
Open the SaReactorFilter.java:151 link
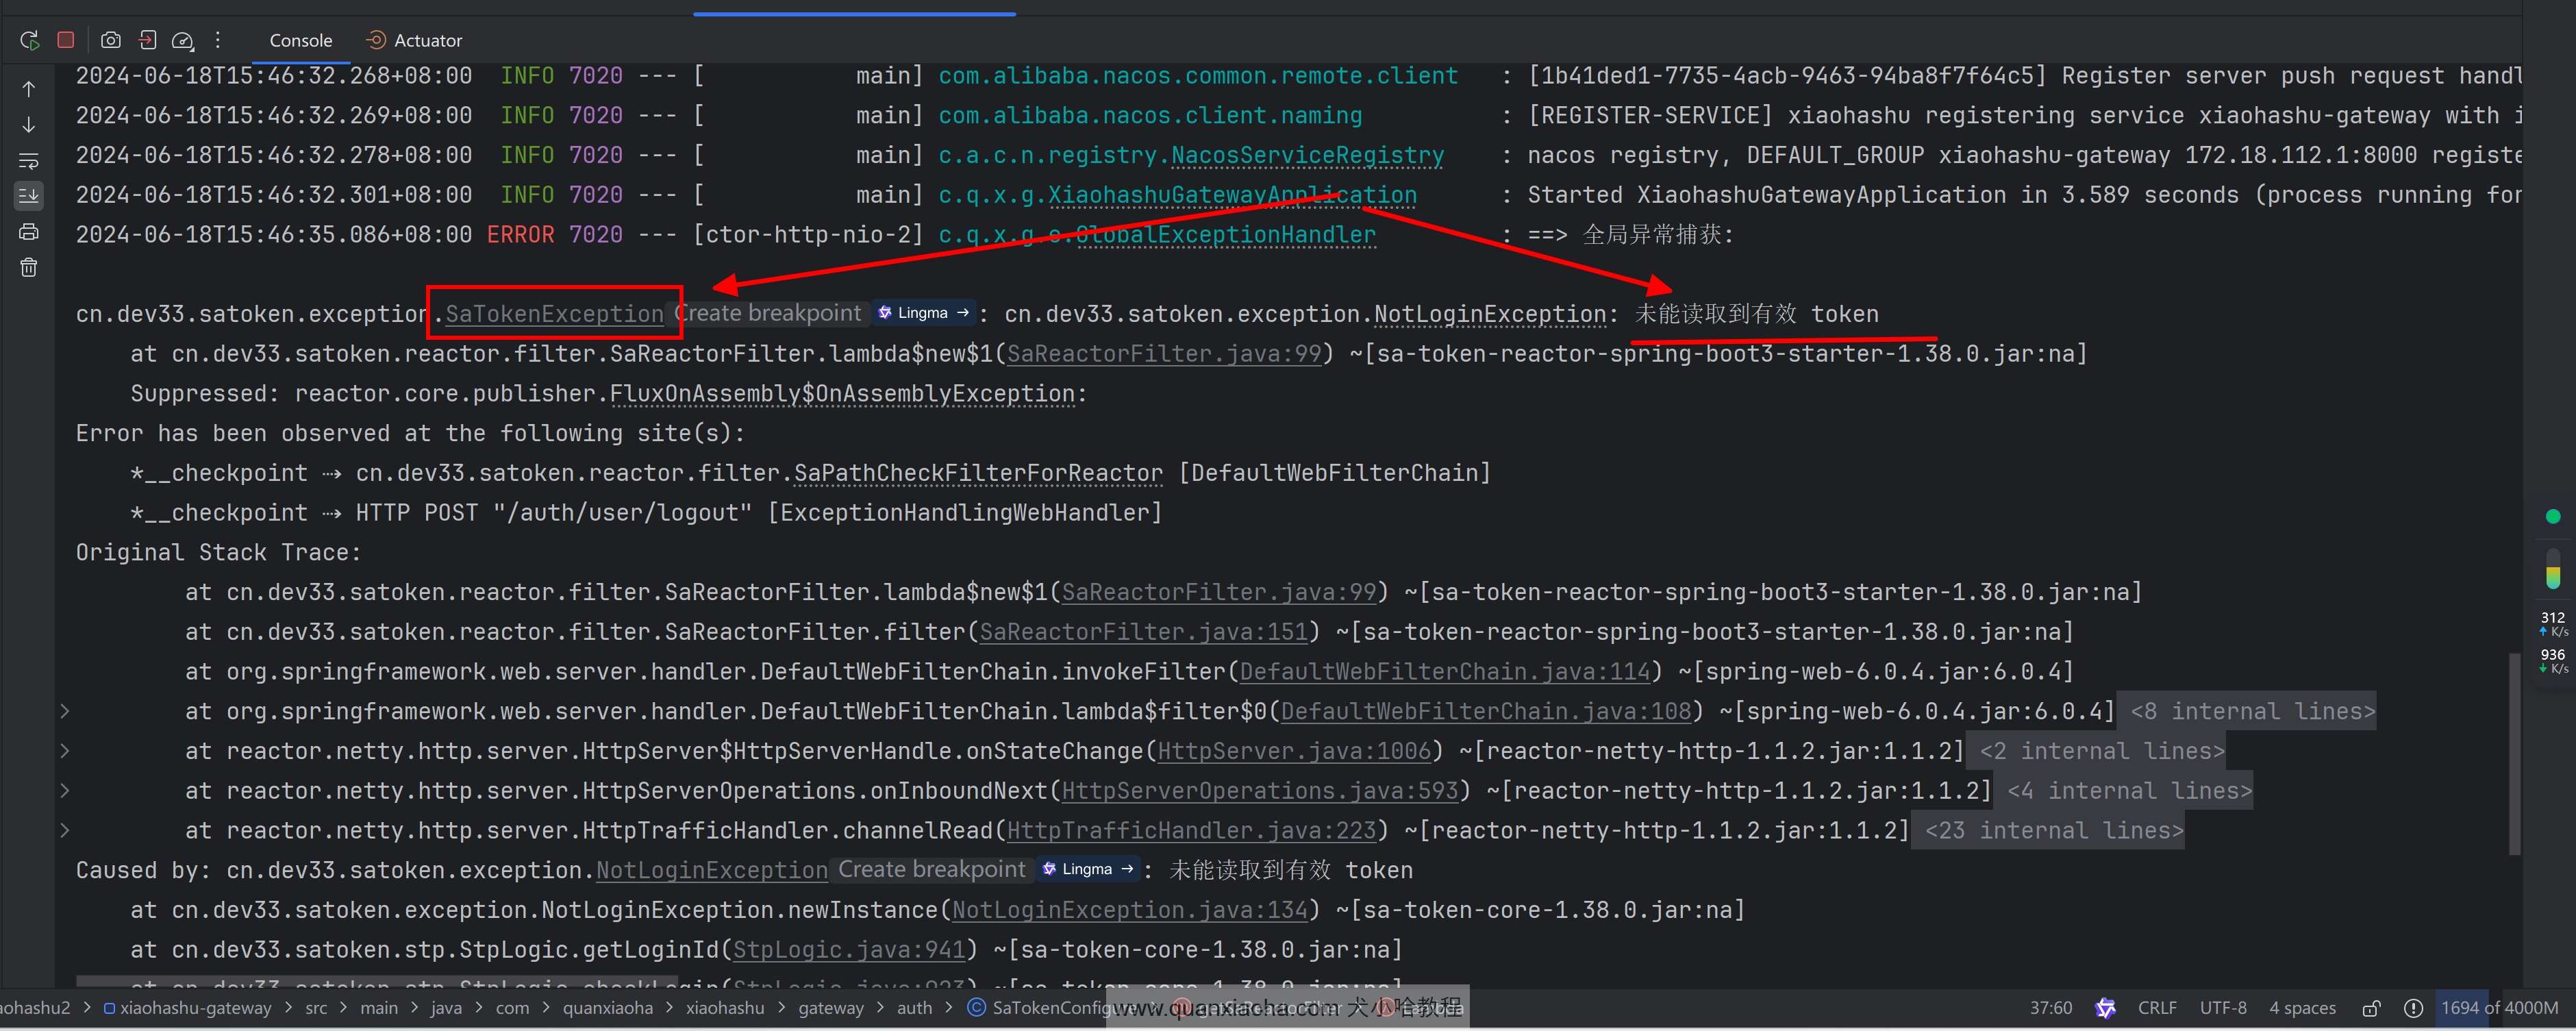tap(1143, 632)
